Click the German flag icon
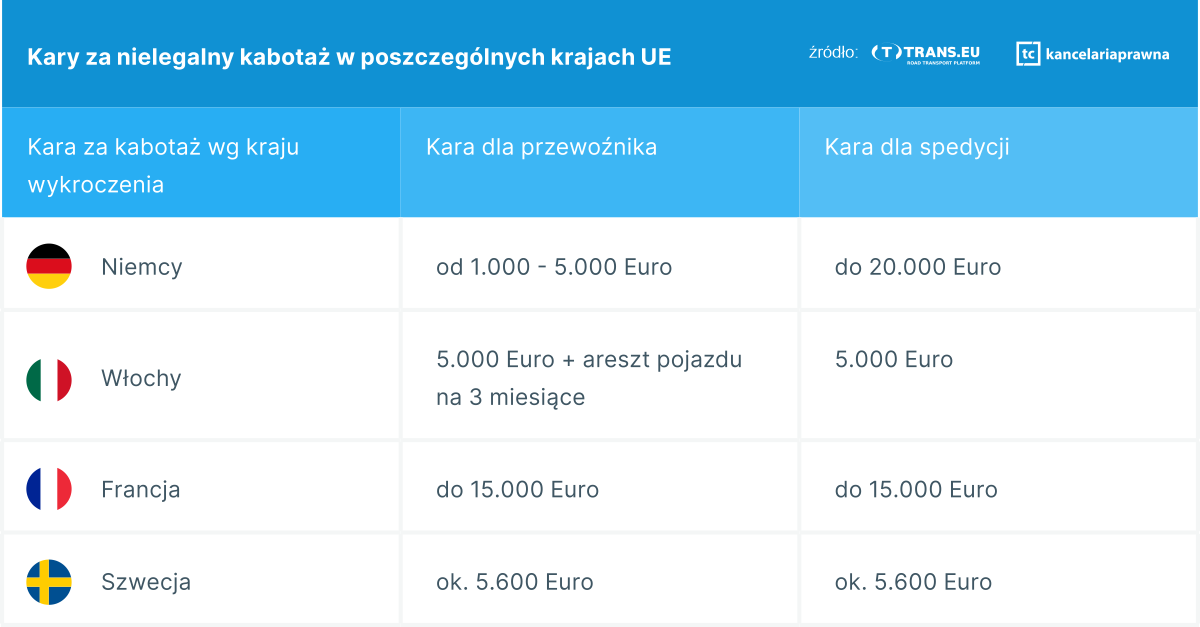Viewport: 1200px width, 627px height. click(x=49, y=266)
